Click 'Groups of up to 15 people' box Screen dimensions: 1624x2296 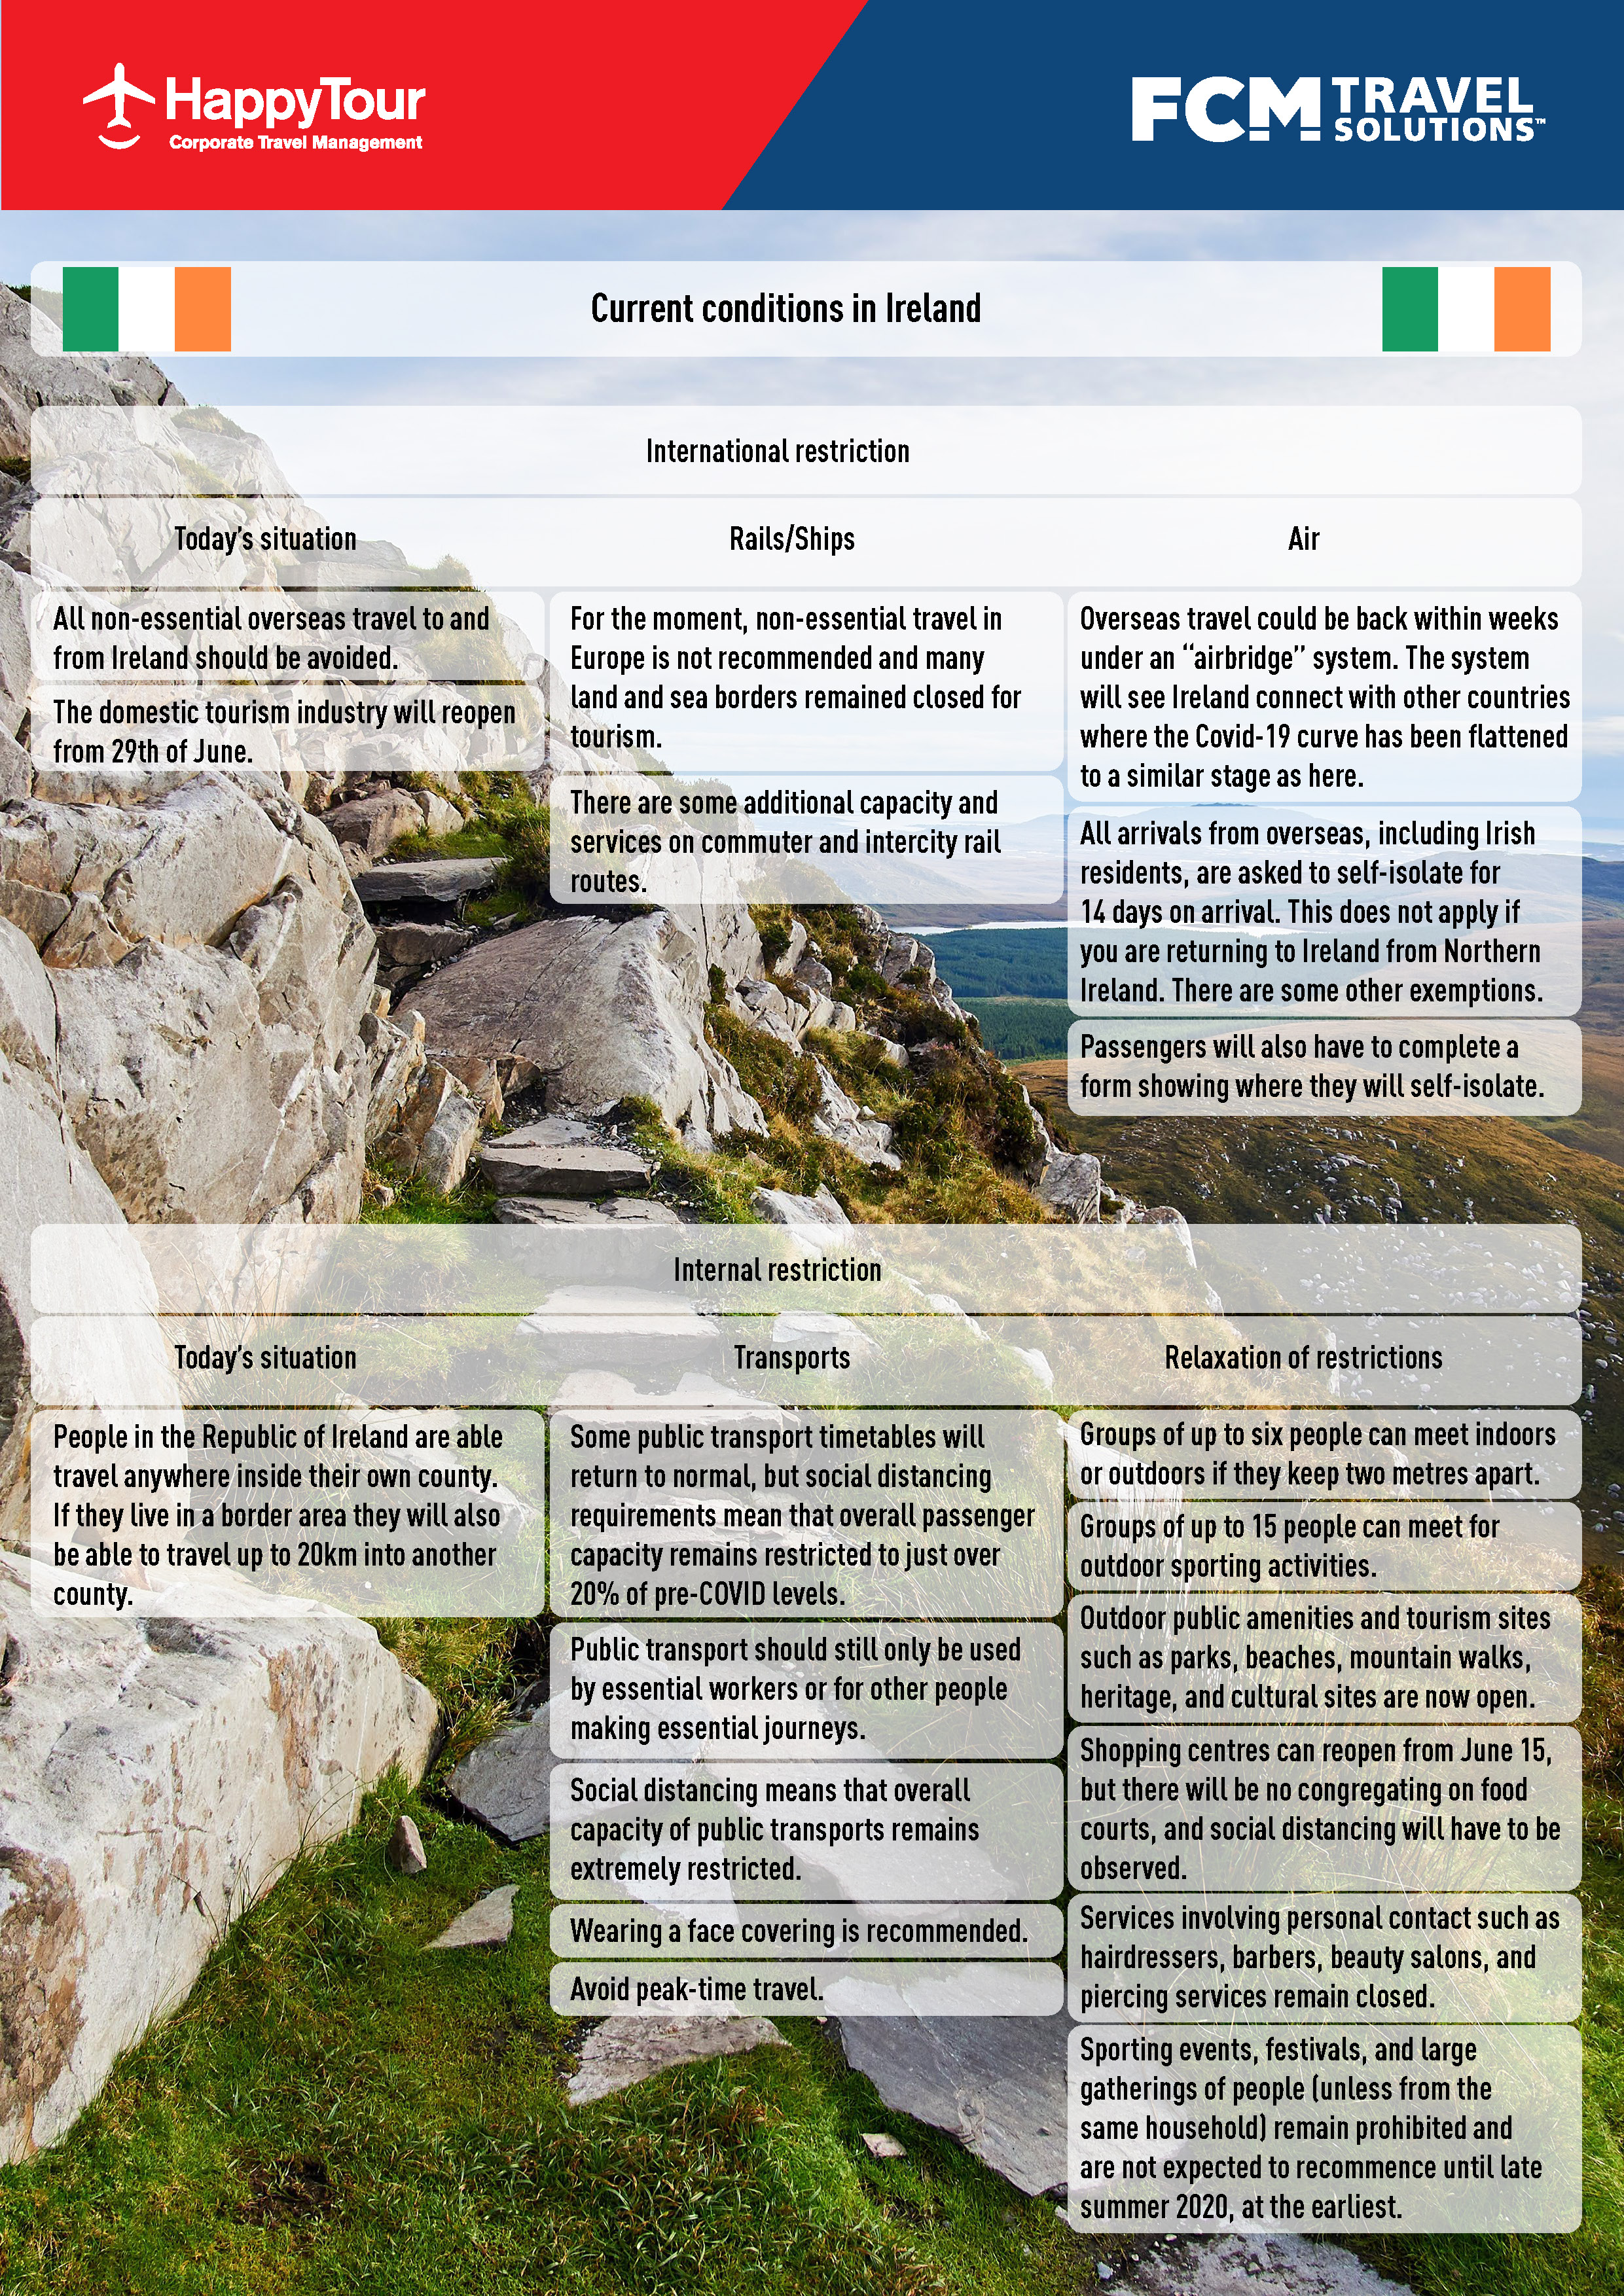pyautogui.click(x=1325, y=1546)
